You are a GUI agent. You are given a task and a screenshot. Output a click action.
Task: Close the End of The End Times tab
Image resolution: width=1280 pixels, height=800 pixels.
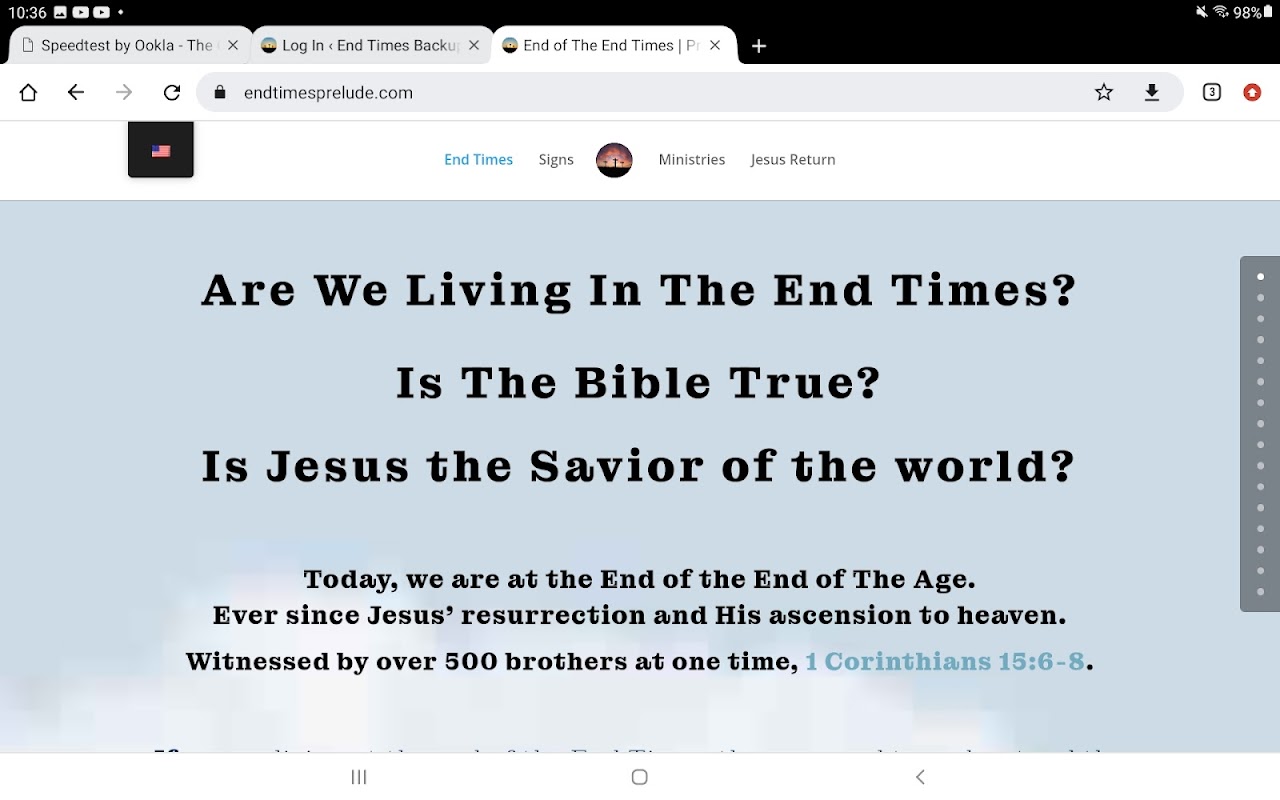(715, 45)
